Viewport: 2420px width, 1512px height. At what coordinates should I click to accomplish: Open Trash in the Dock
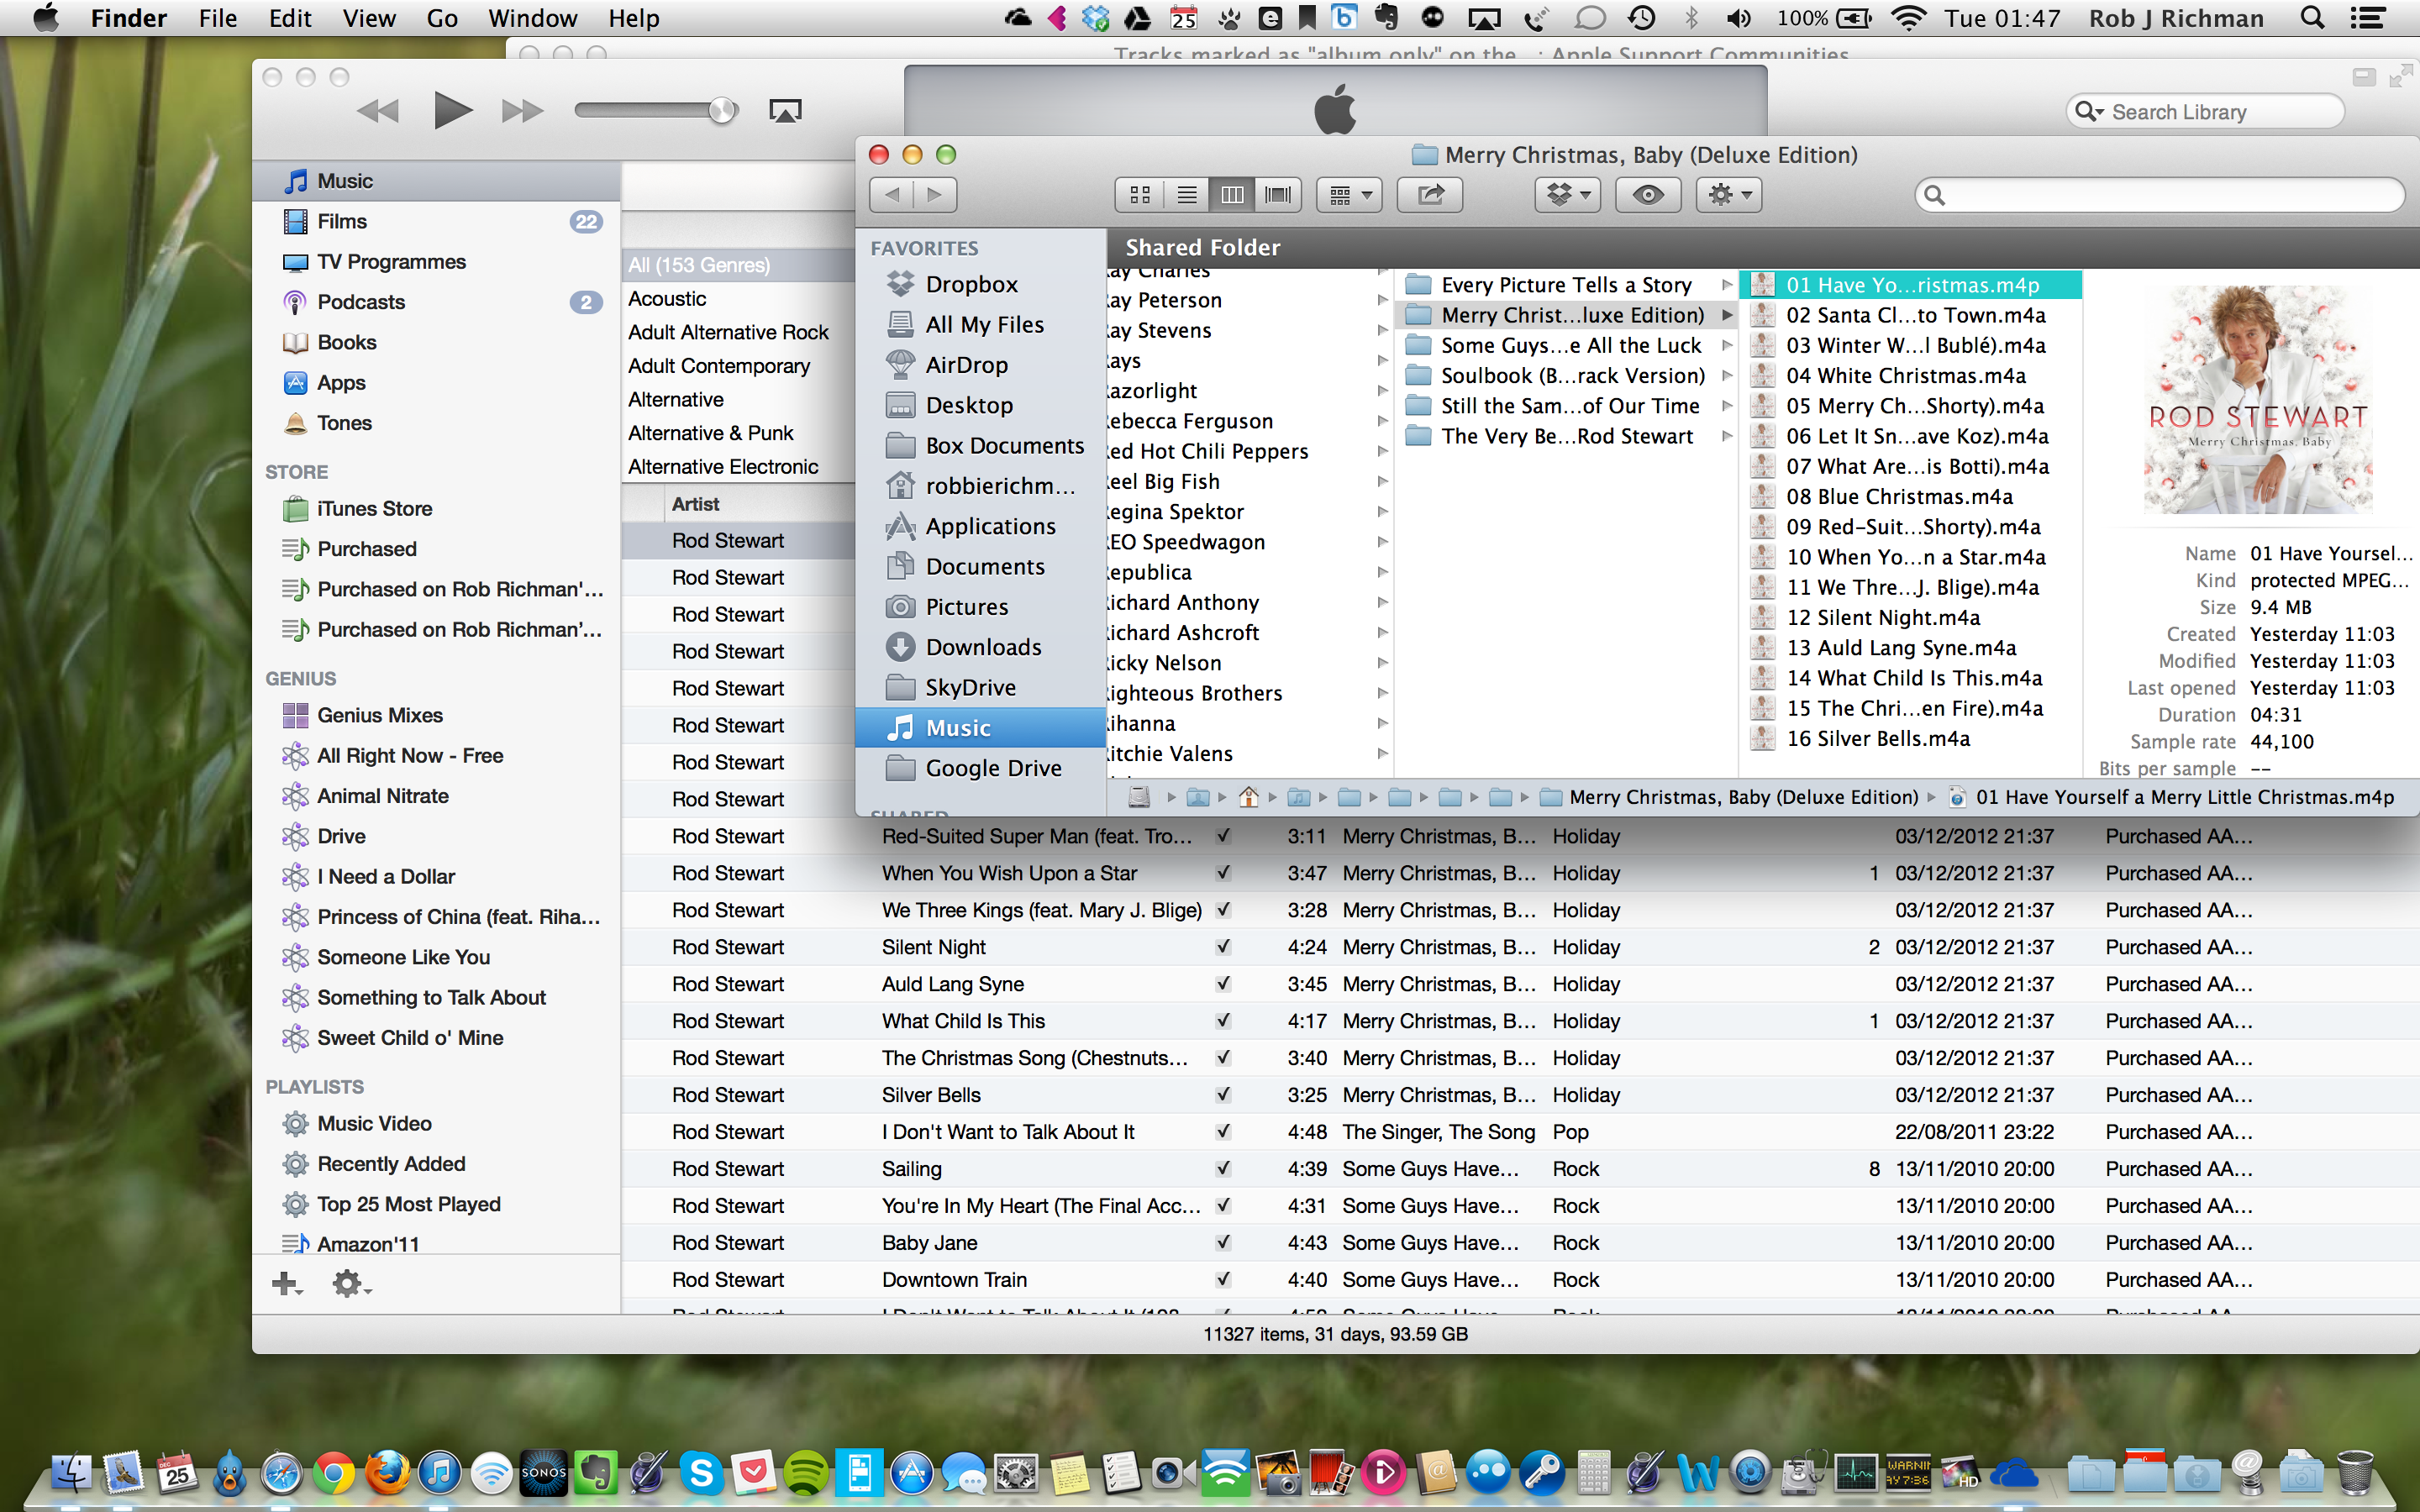click(x=2354, y=1472)
